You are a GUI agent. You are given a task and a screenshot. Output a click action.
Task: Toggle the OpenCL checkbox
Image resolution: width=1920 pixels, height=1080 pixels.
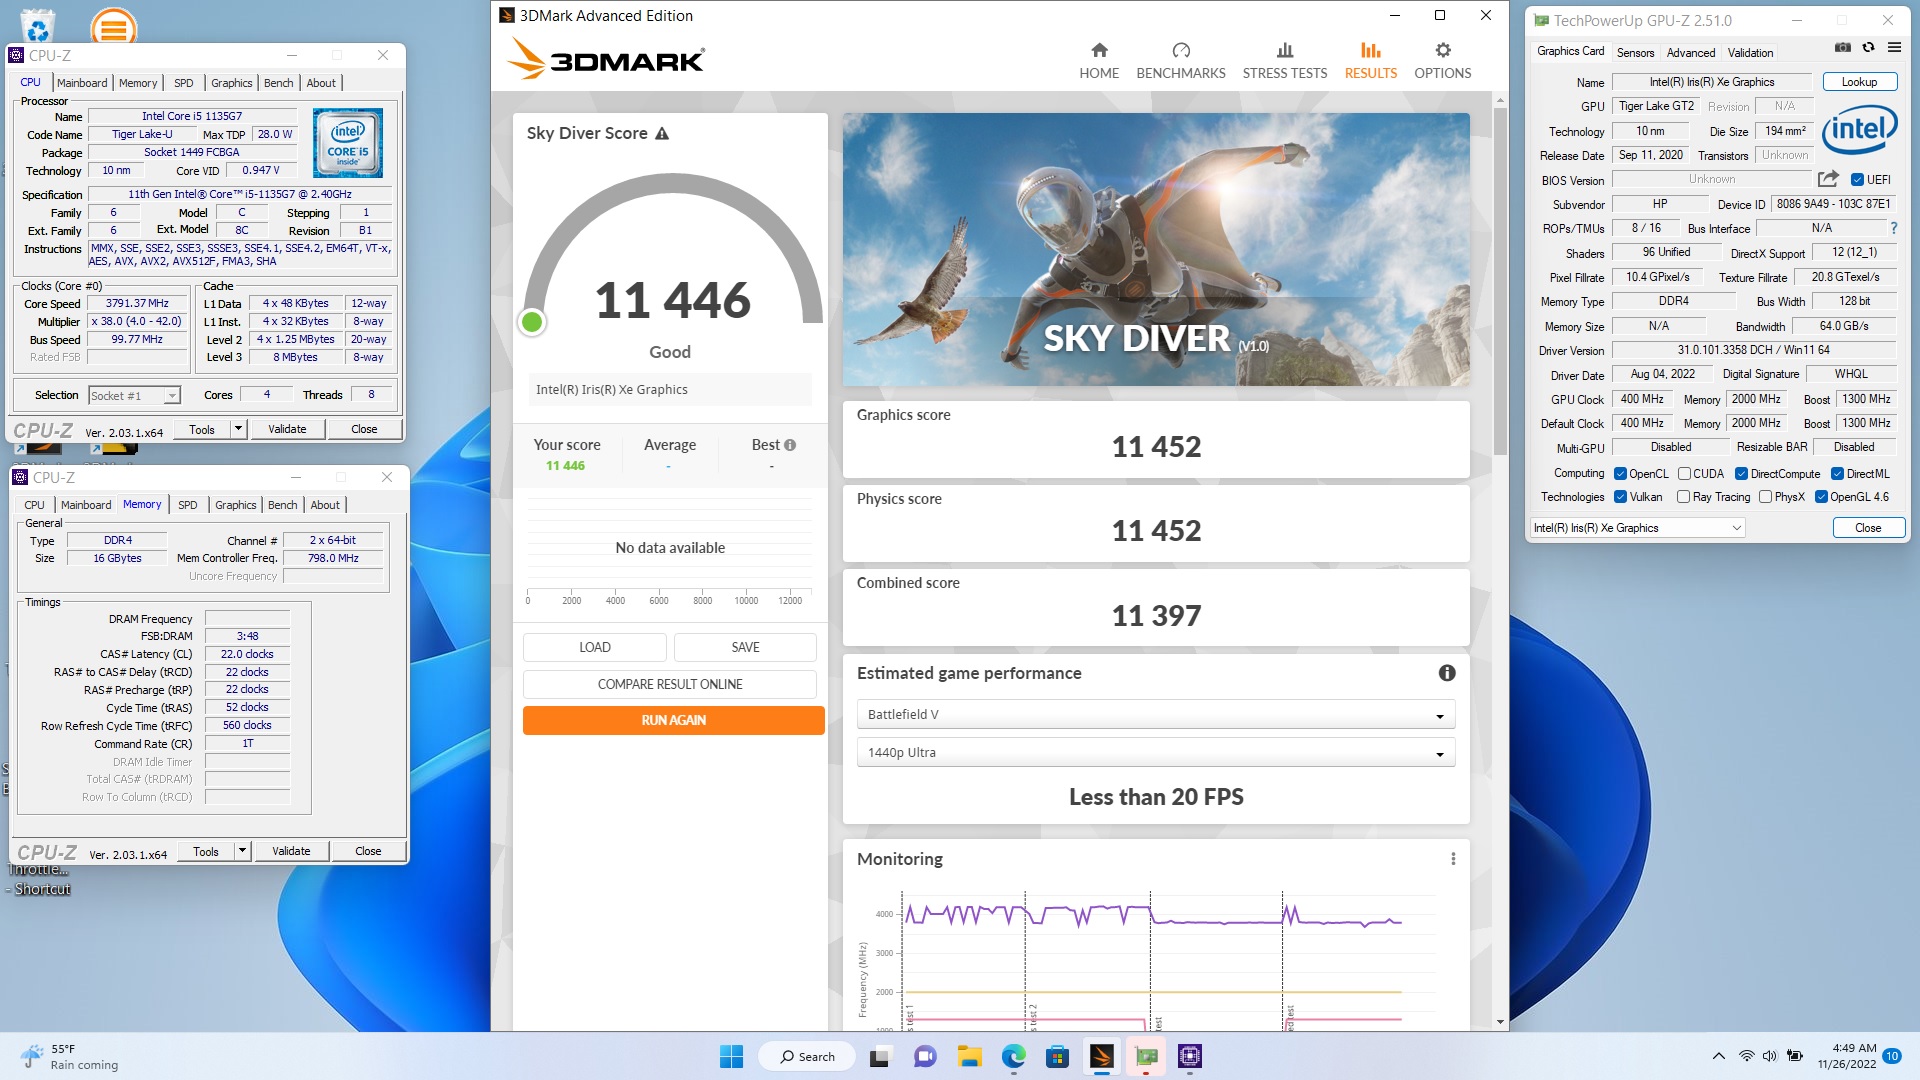coord(1620,474)
